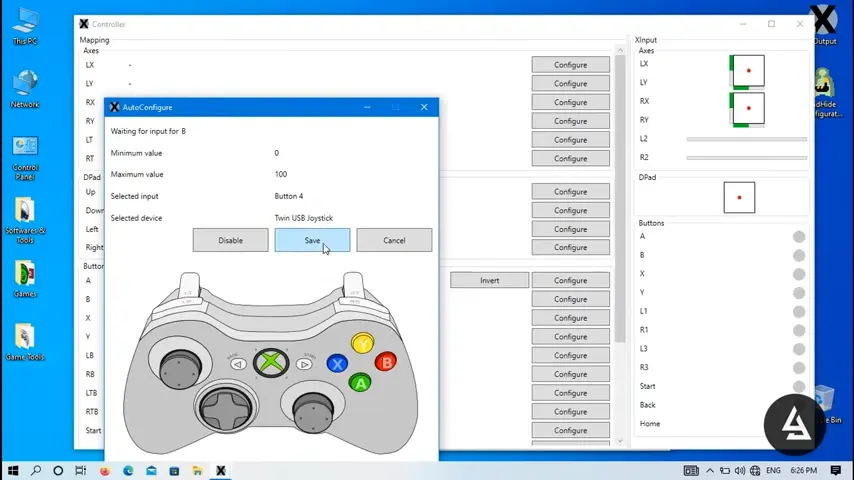Configure the X button mapping
Screen dimensions: 854x480
[x=570, y=318]
